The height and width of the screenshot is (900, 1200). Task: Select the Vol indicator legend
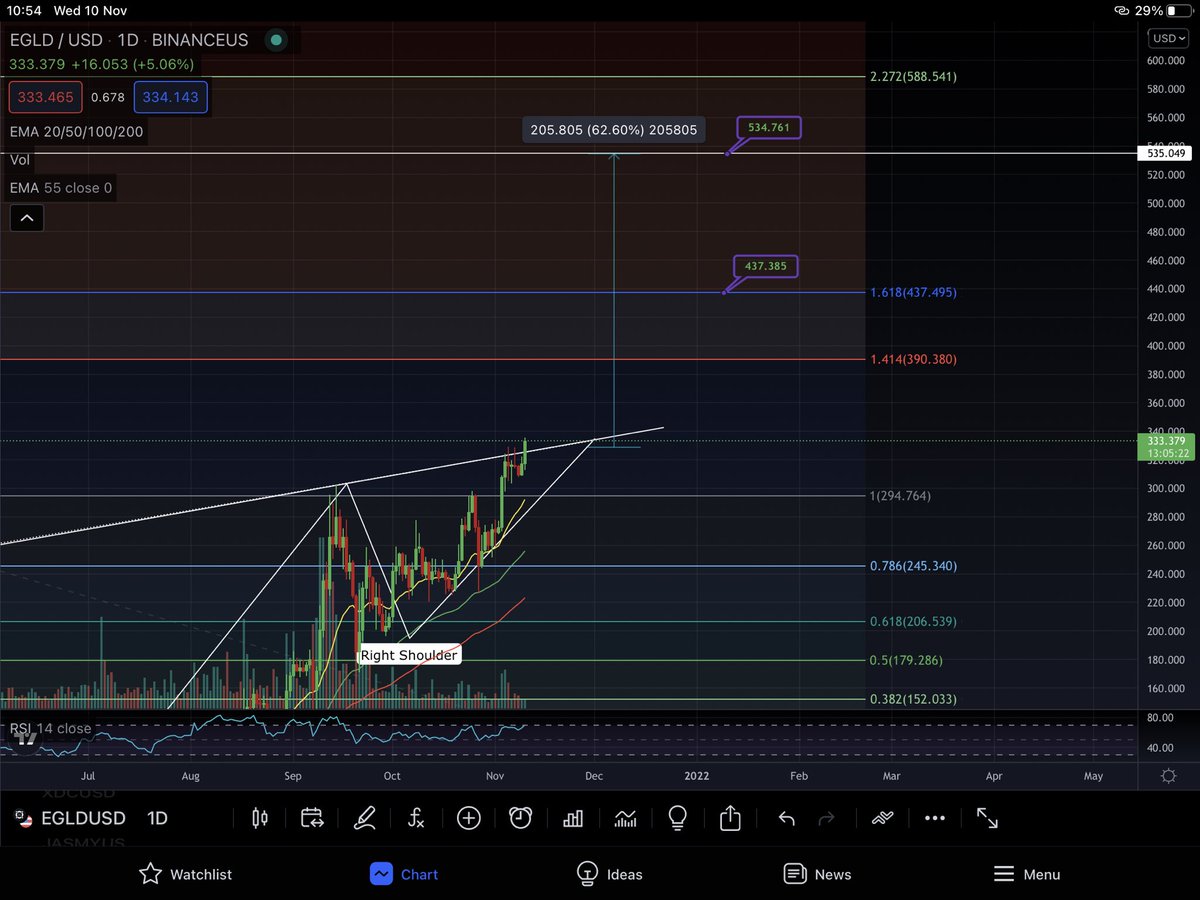(19, 159)
